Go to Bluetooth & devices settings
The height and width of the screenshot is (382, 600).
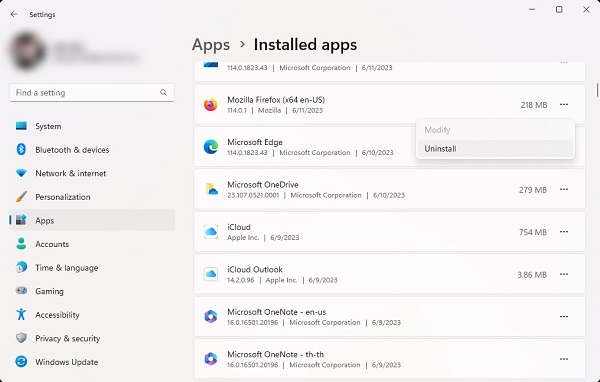pyautogui.click(x=92, y=149)
